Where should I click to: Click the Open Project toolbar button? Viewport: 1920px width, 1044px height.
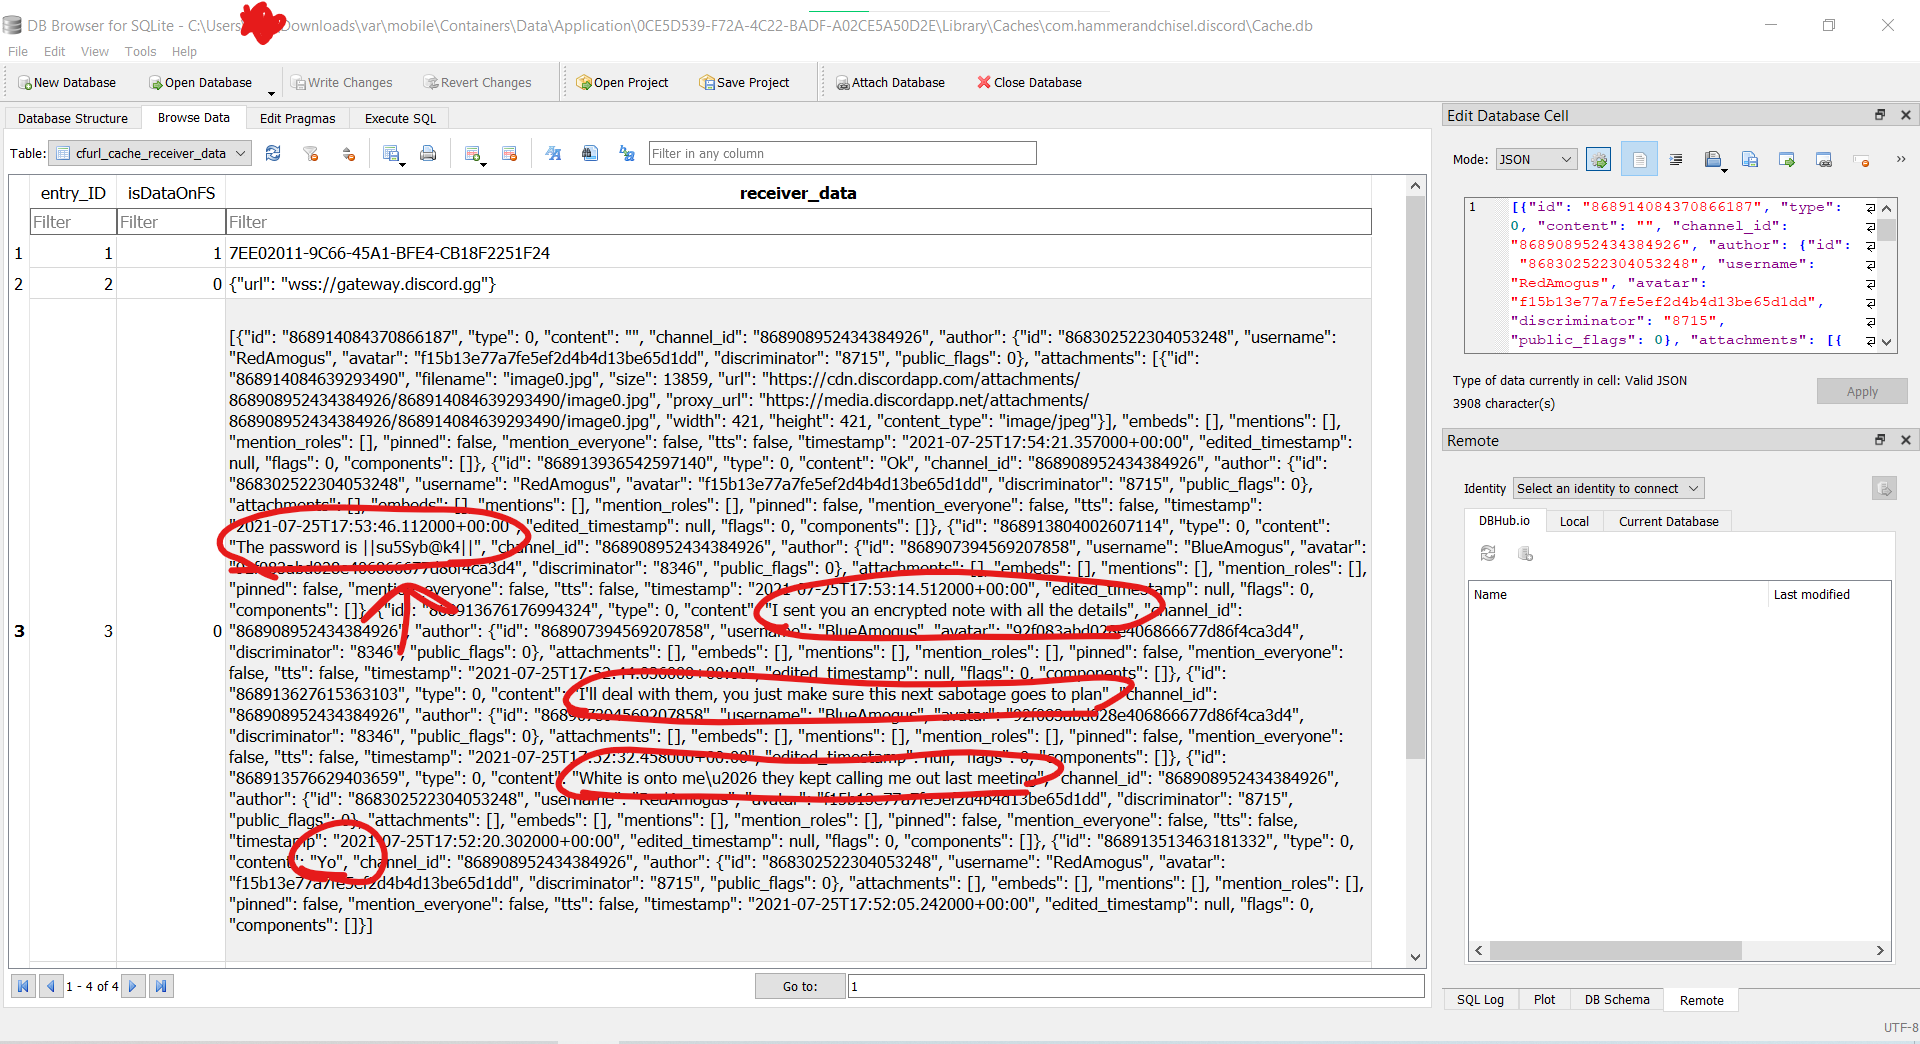(622, 83)
